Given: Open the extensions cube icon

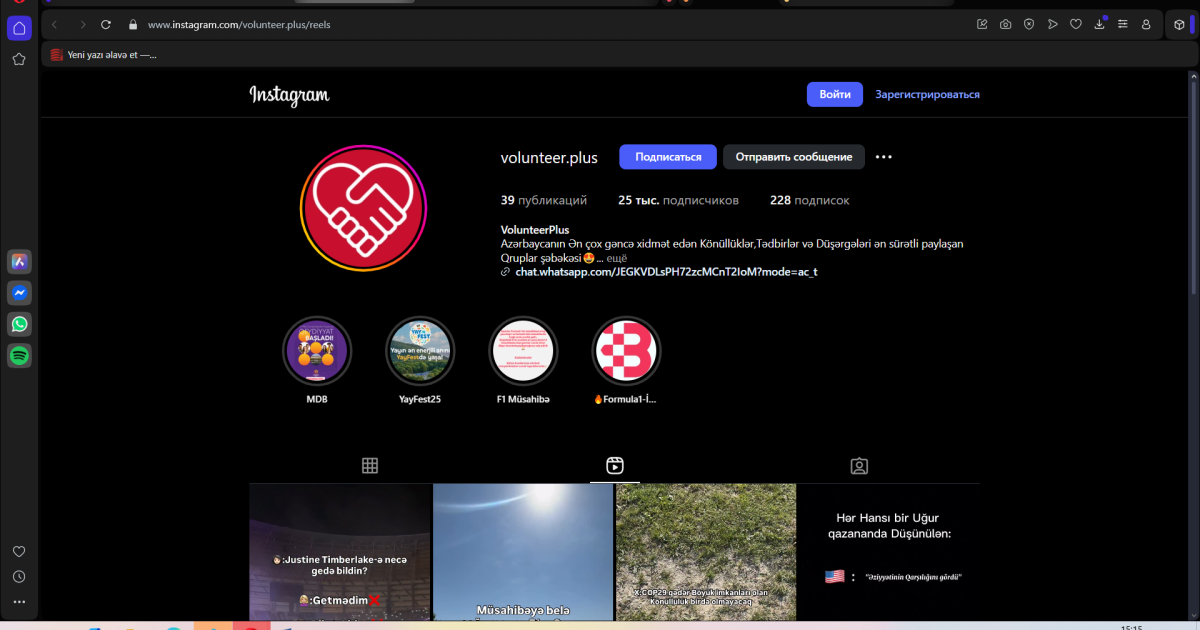Looking at the screenshot, I should (x=1180, y=24).
